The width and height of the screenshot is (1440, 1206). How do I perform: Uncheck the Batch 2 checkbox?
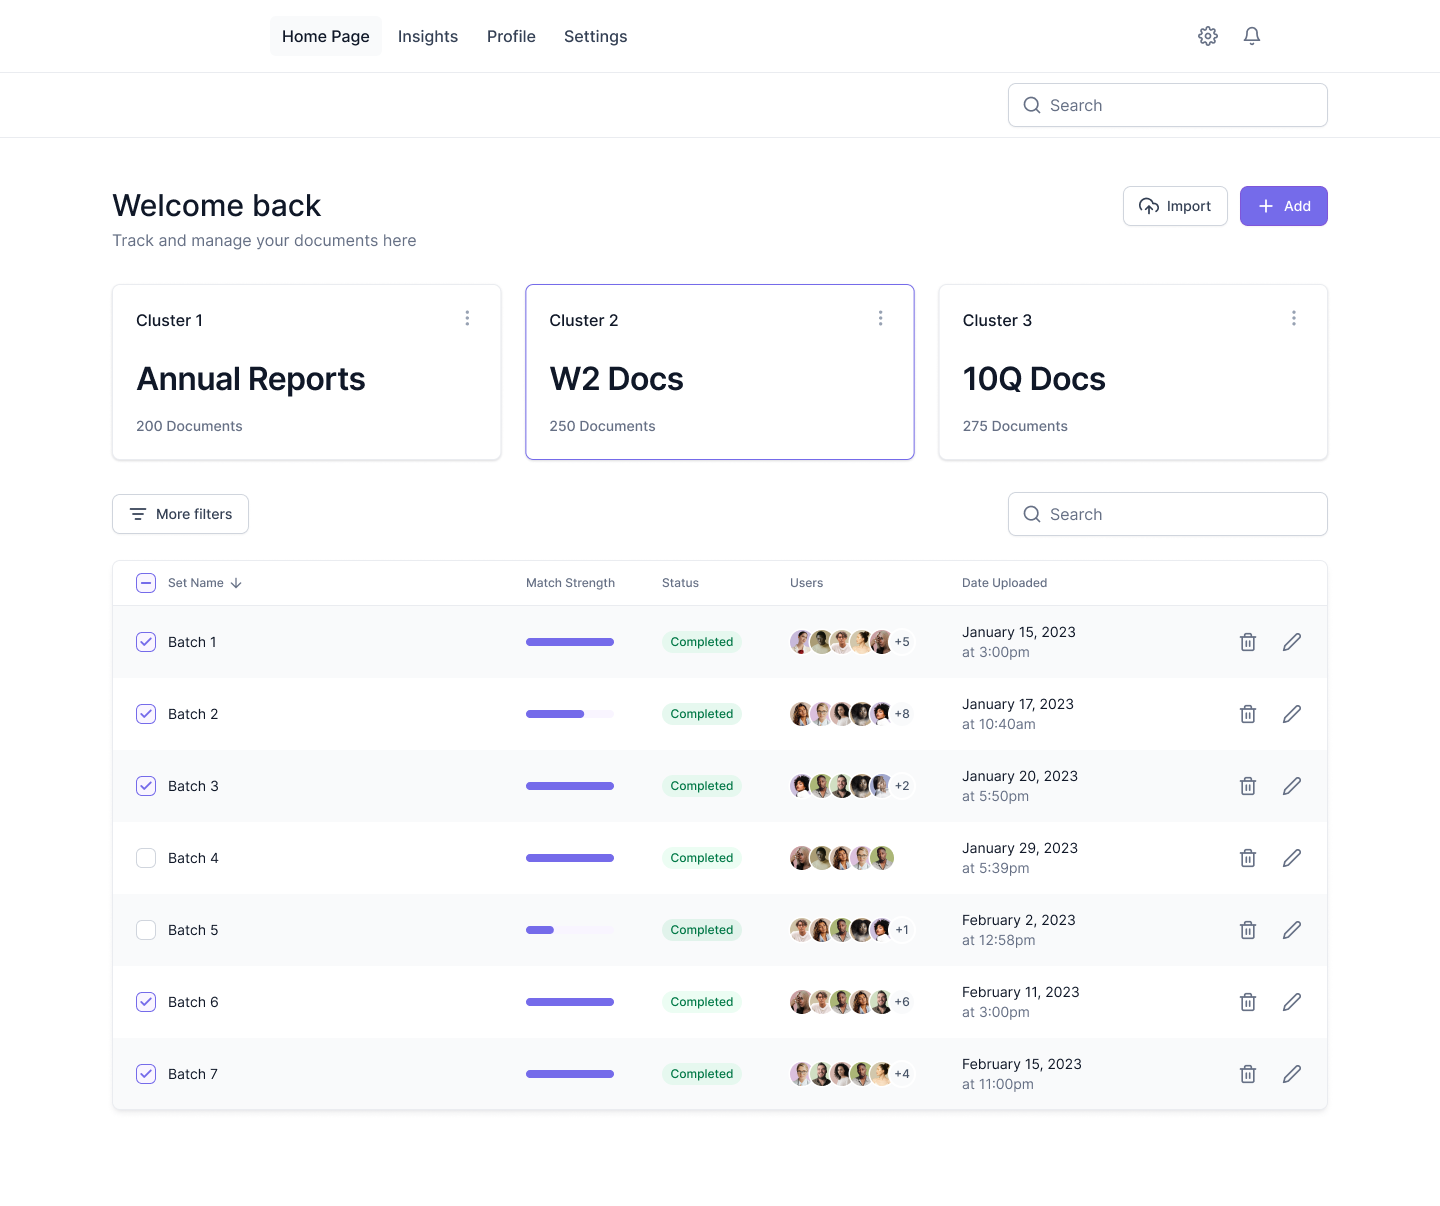146,714
